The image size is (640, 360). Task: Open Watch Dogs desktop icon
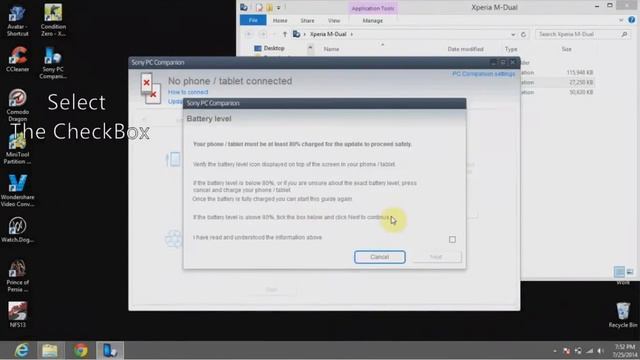pyautogui.click(x=17, y=230)
